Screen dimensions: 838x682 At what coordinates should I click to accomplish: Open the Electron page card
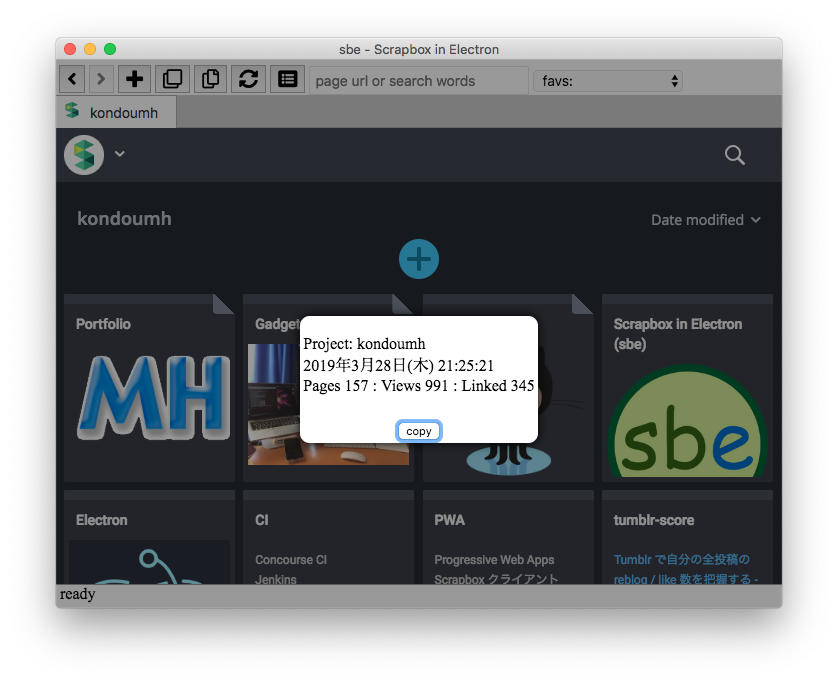(149, 537)
